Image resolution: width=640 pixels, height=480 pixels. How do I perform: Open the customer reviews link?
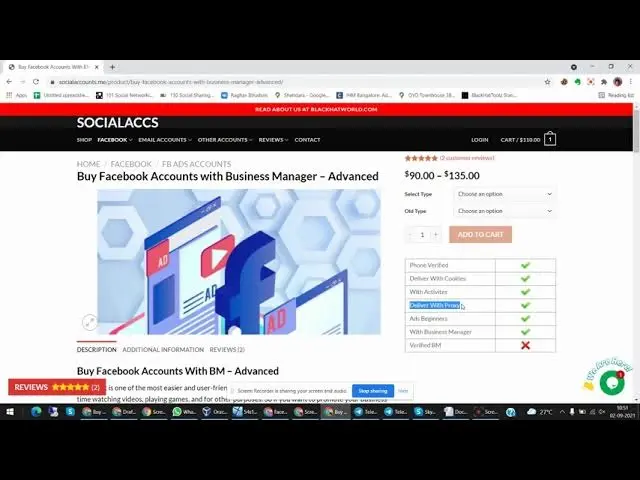(x=467, y=158)
